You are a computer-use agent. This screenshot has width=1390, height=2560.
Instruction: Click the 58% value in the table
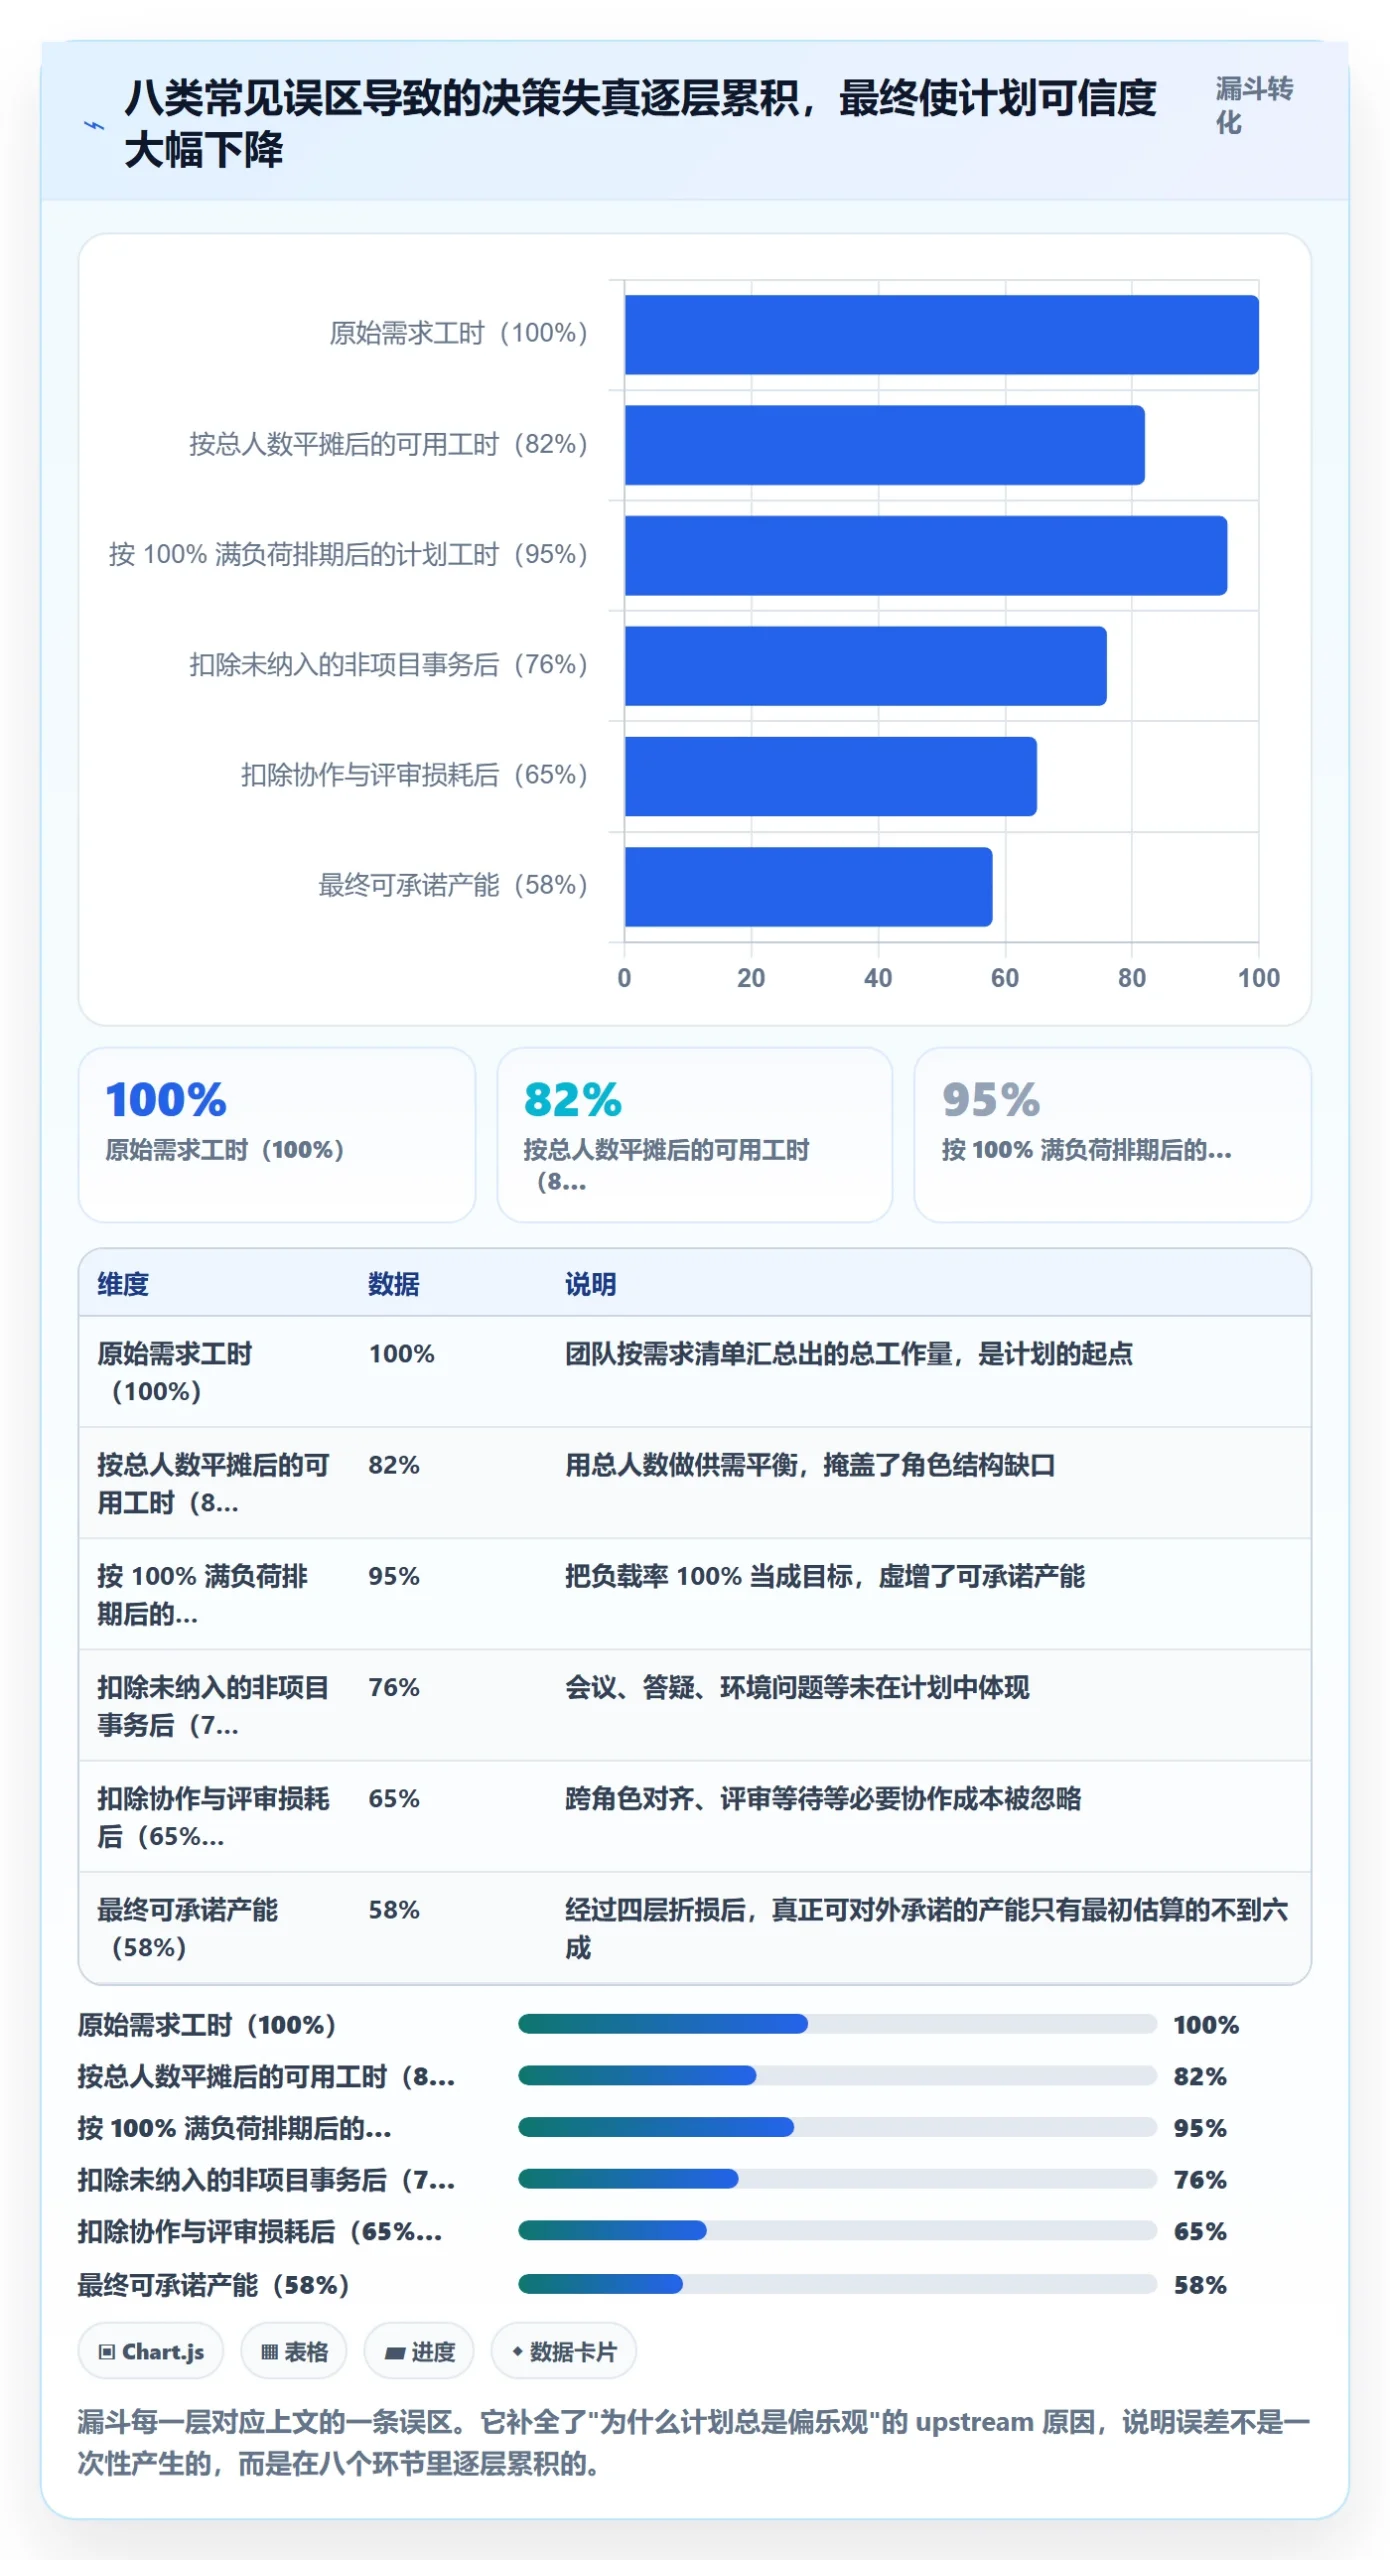pos(394,1909)
